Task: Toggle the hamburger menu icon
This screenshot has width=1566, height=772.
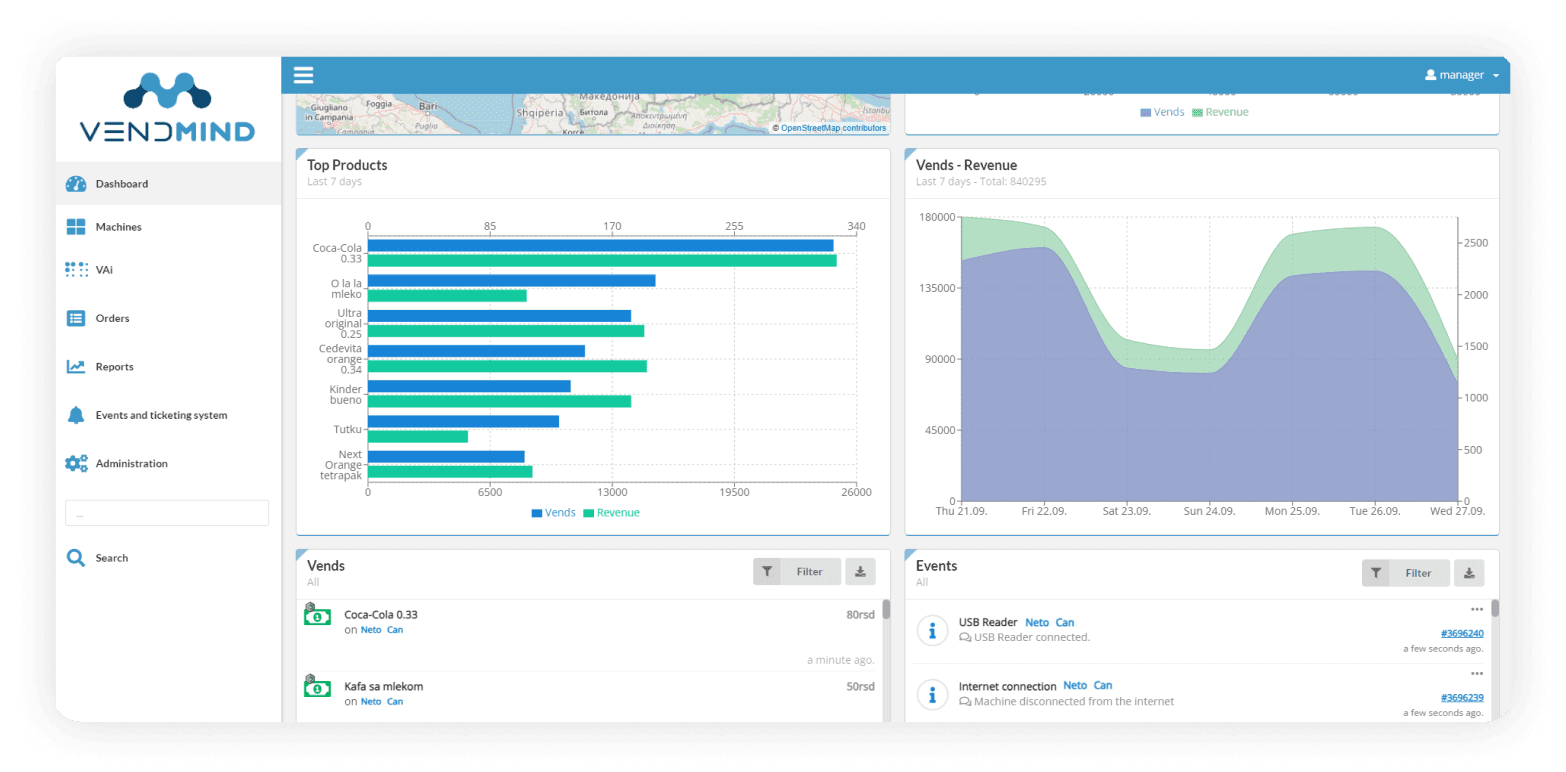Action: (x=303, y=75)
